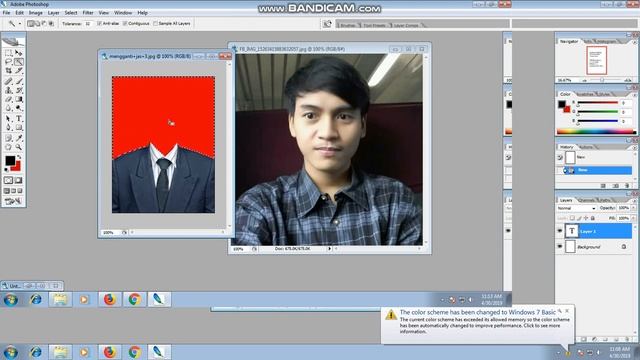This screenshot has width=640, height=360.
Task: Select the Dodge tool
Action: [x=19, y=108]
